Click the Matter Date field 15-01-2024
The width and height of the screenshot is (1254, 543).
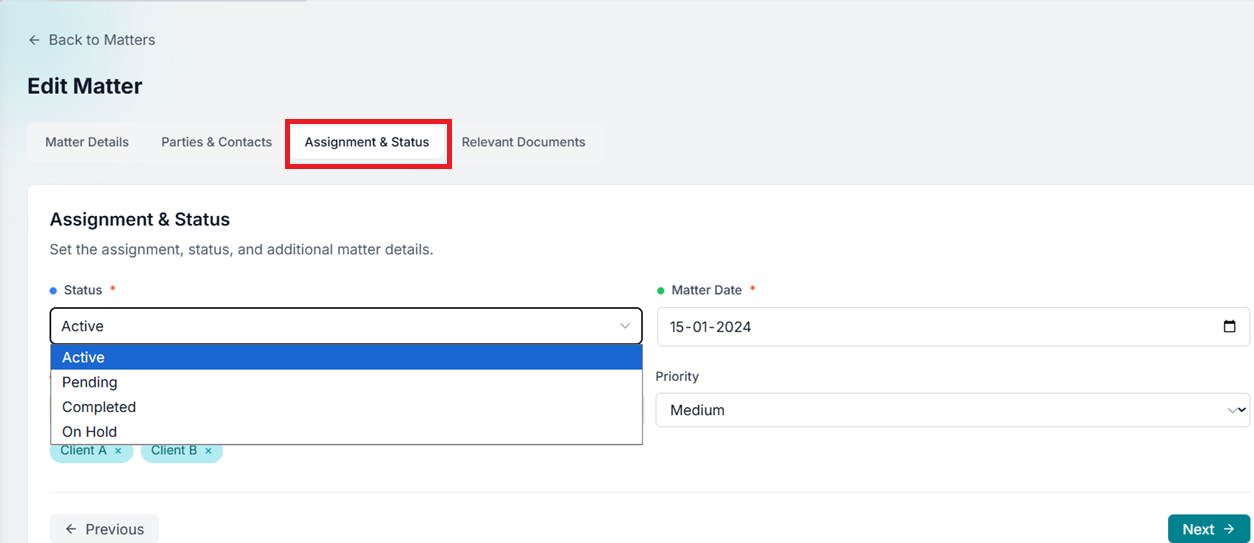[x=953, y=327]
